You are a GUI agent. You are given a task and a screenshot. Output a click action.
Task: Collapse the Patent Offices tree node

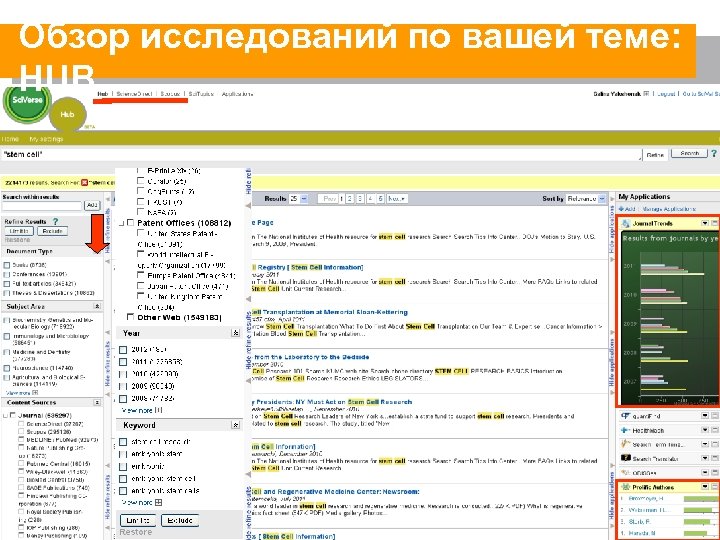[122, 224]
